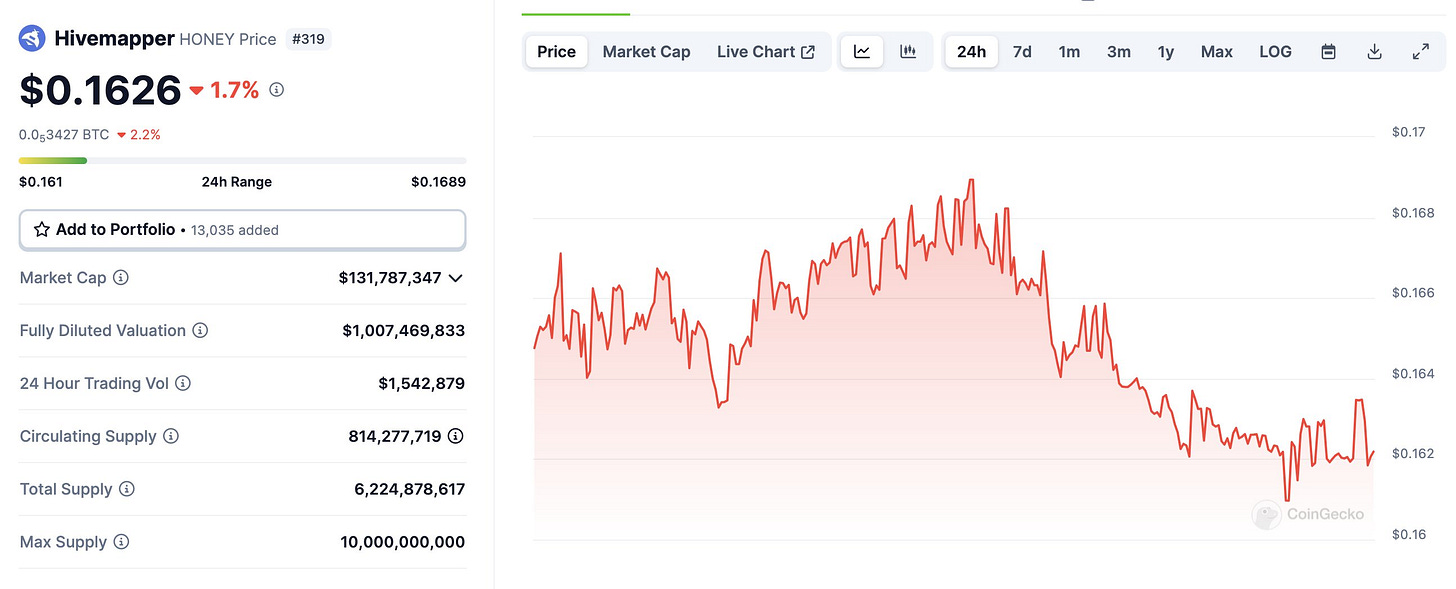Open the calendar date range picker
1456x589 pixels.
pos(1328,52)
